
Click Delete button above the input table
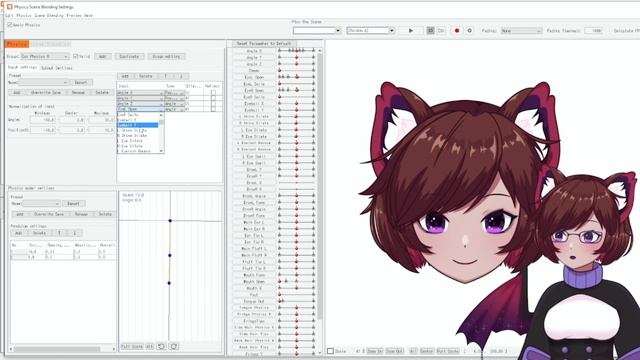click(x=146, y=76)
